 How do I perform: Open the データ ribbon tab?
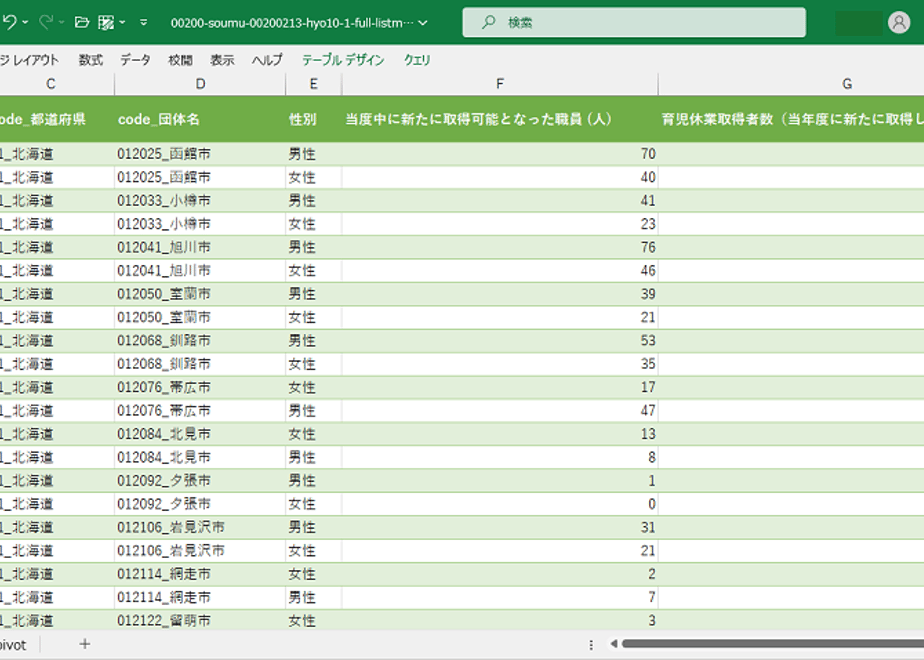tap(135, 60)
